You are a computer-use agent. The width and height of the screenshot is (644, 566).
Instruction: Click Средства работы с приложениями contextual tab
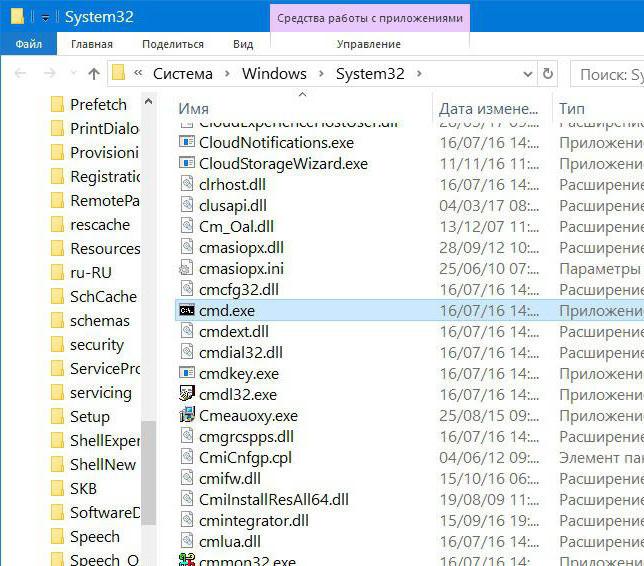[370, 18]
